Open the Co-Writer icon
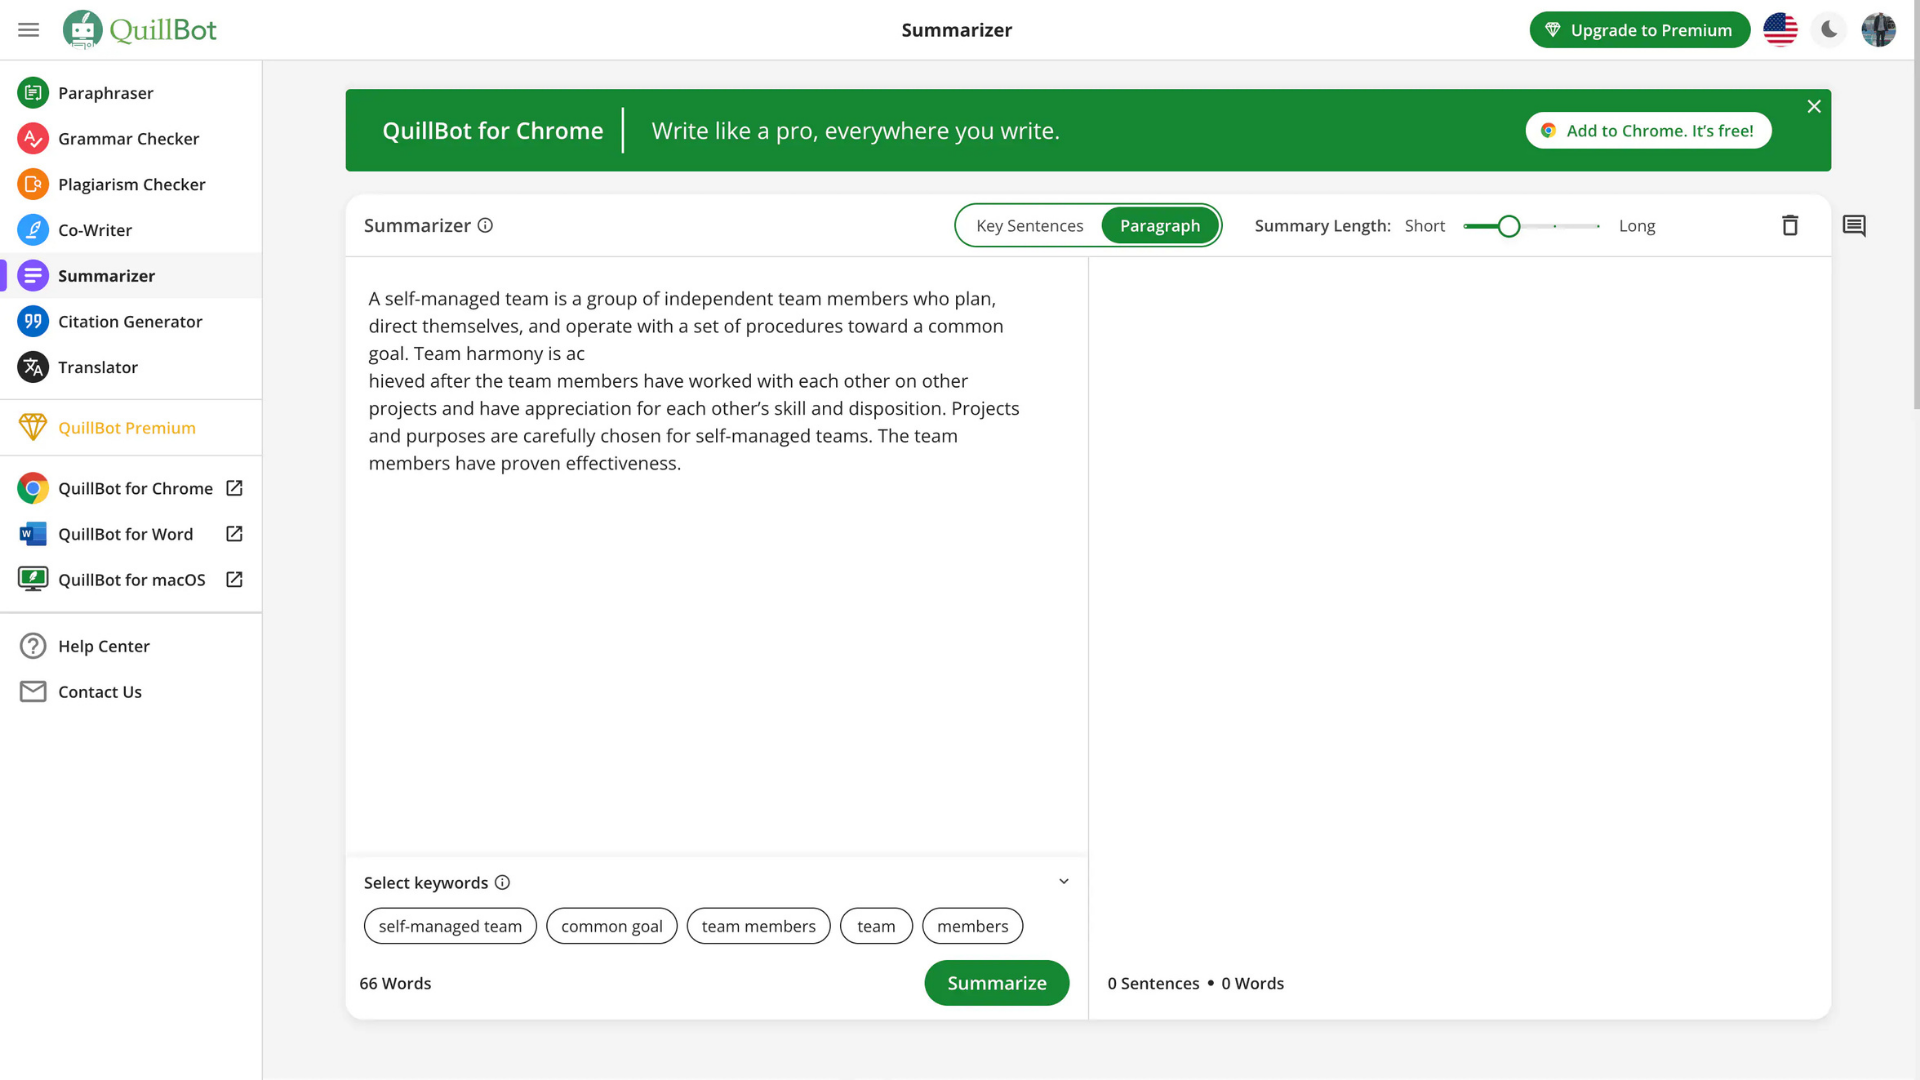 pos(33,230)
